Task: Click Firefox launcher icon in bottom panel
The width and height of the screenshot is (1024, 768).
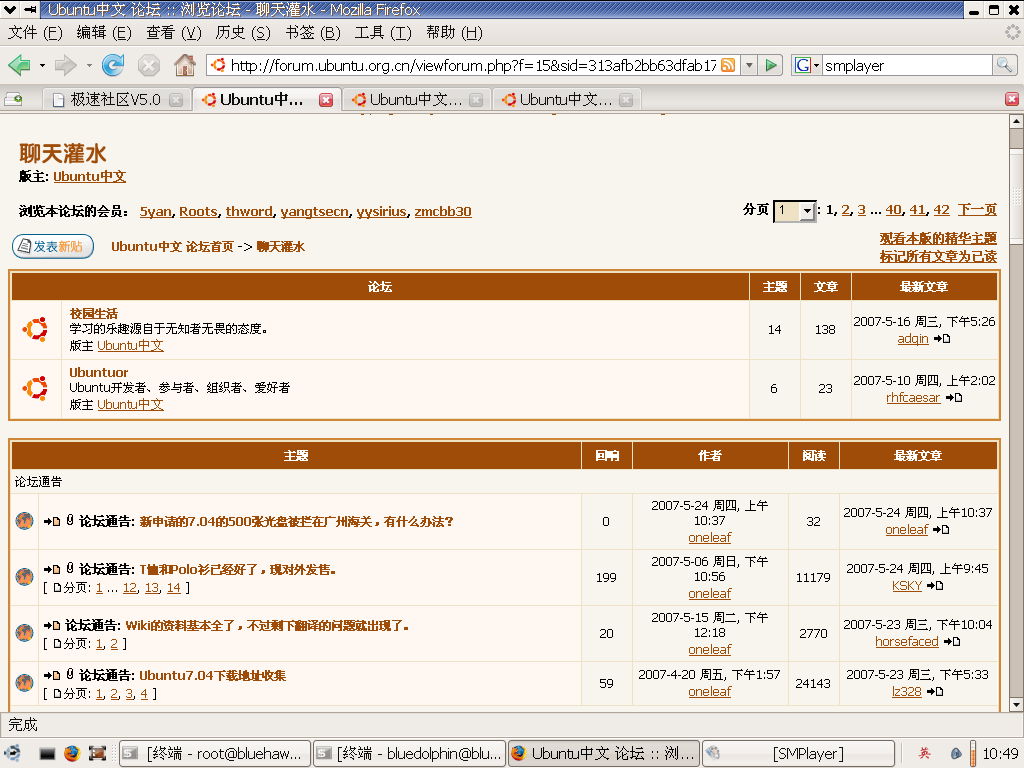Action: tap(72, 753)
